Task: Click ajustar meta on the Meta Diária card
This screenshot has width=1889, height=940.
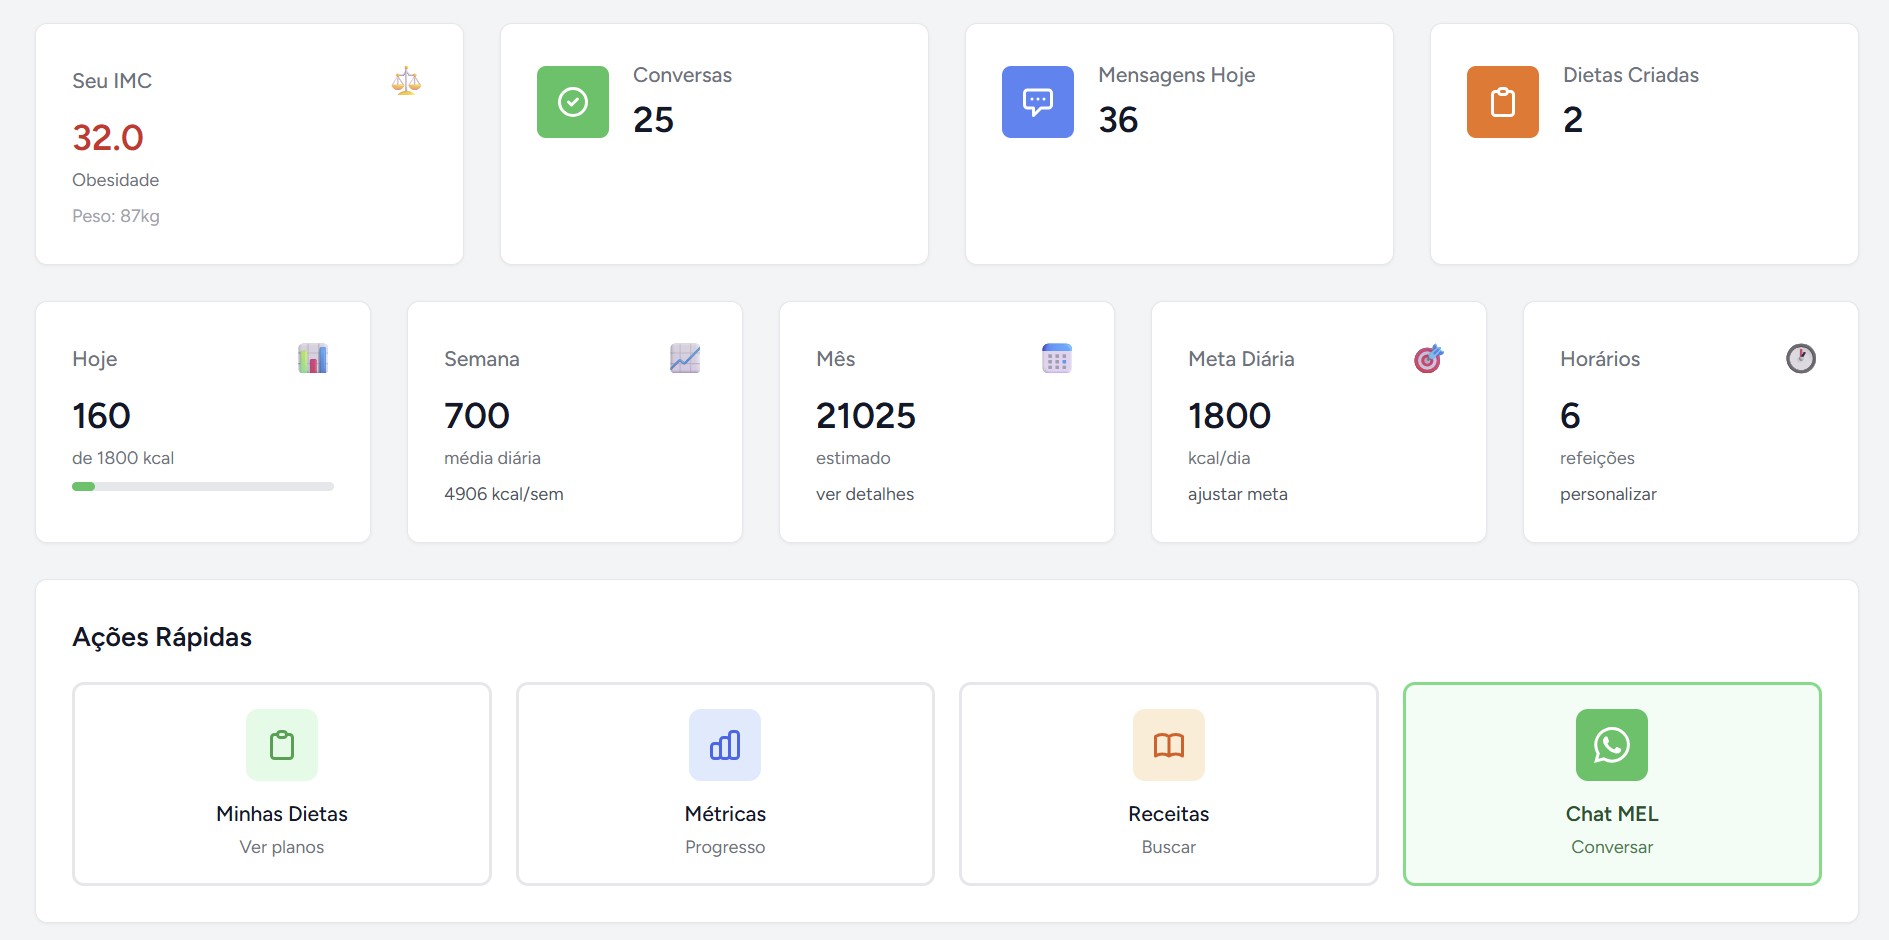Action: pyautogui.click(x=1237, y=493)
